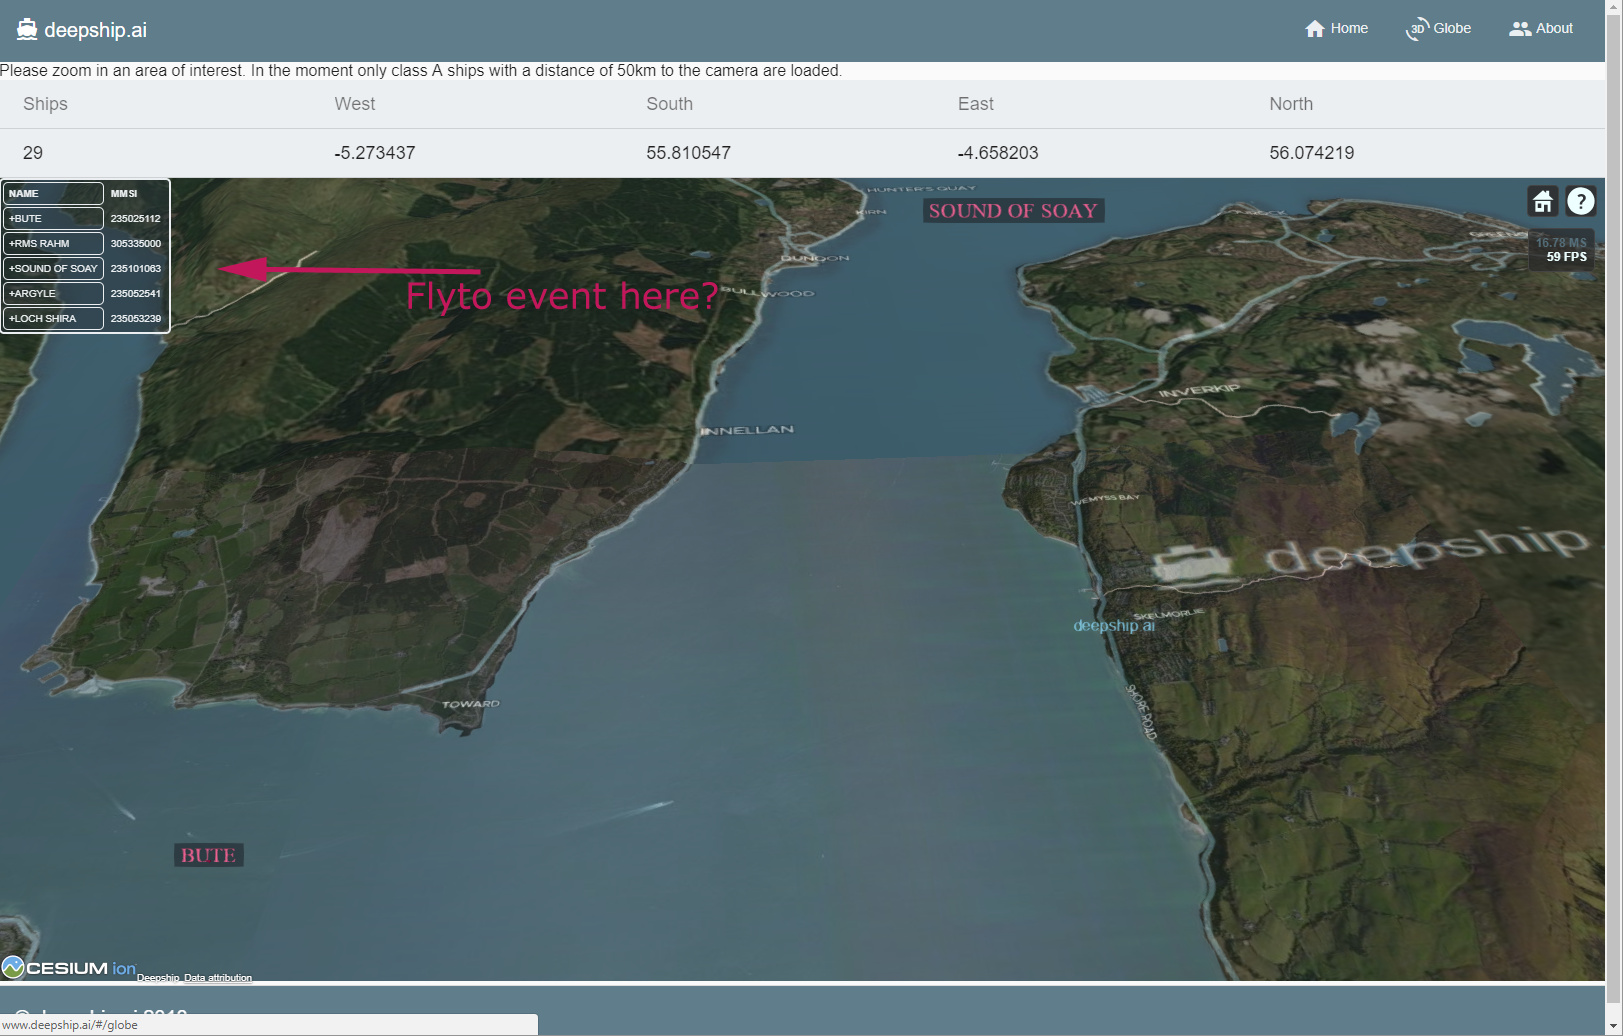1623x1036 pixels.
Task: Click the www.deepship.ai/#/globe status bar URL
Action: [70, 1025]
